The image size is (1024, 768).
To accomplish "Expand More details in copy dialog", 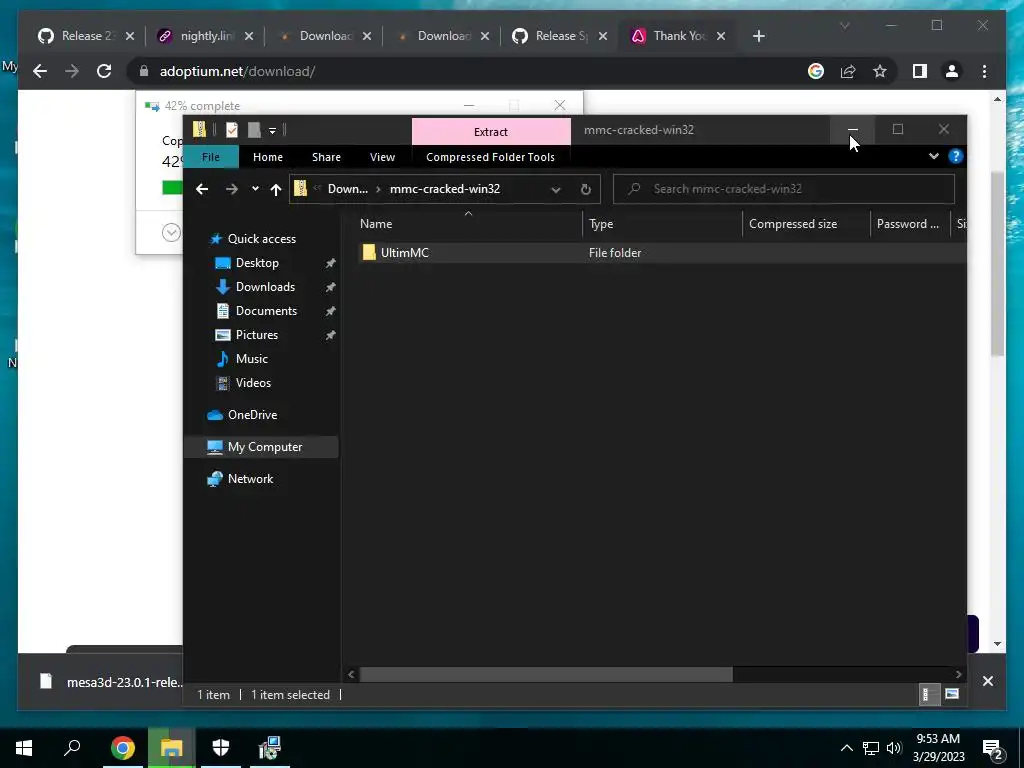I will coord(171,232).
